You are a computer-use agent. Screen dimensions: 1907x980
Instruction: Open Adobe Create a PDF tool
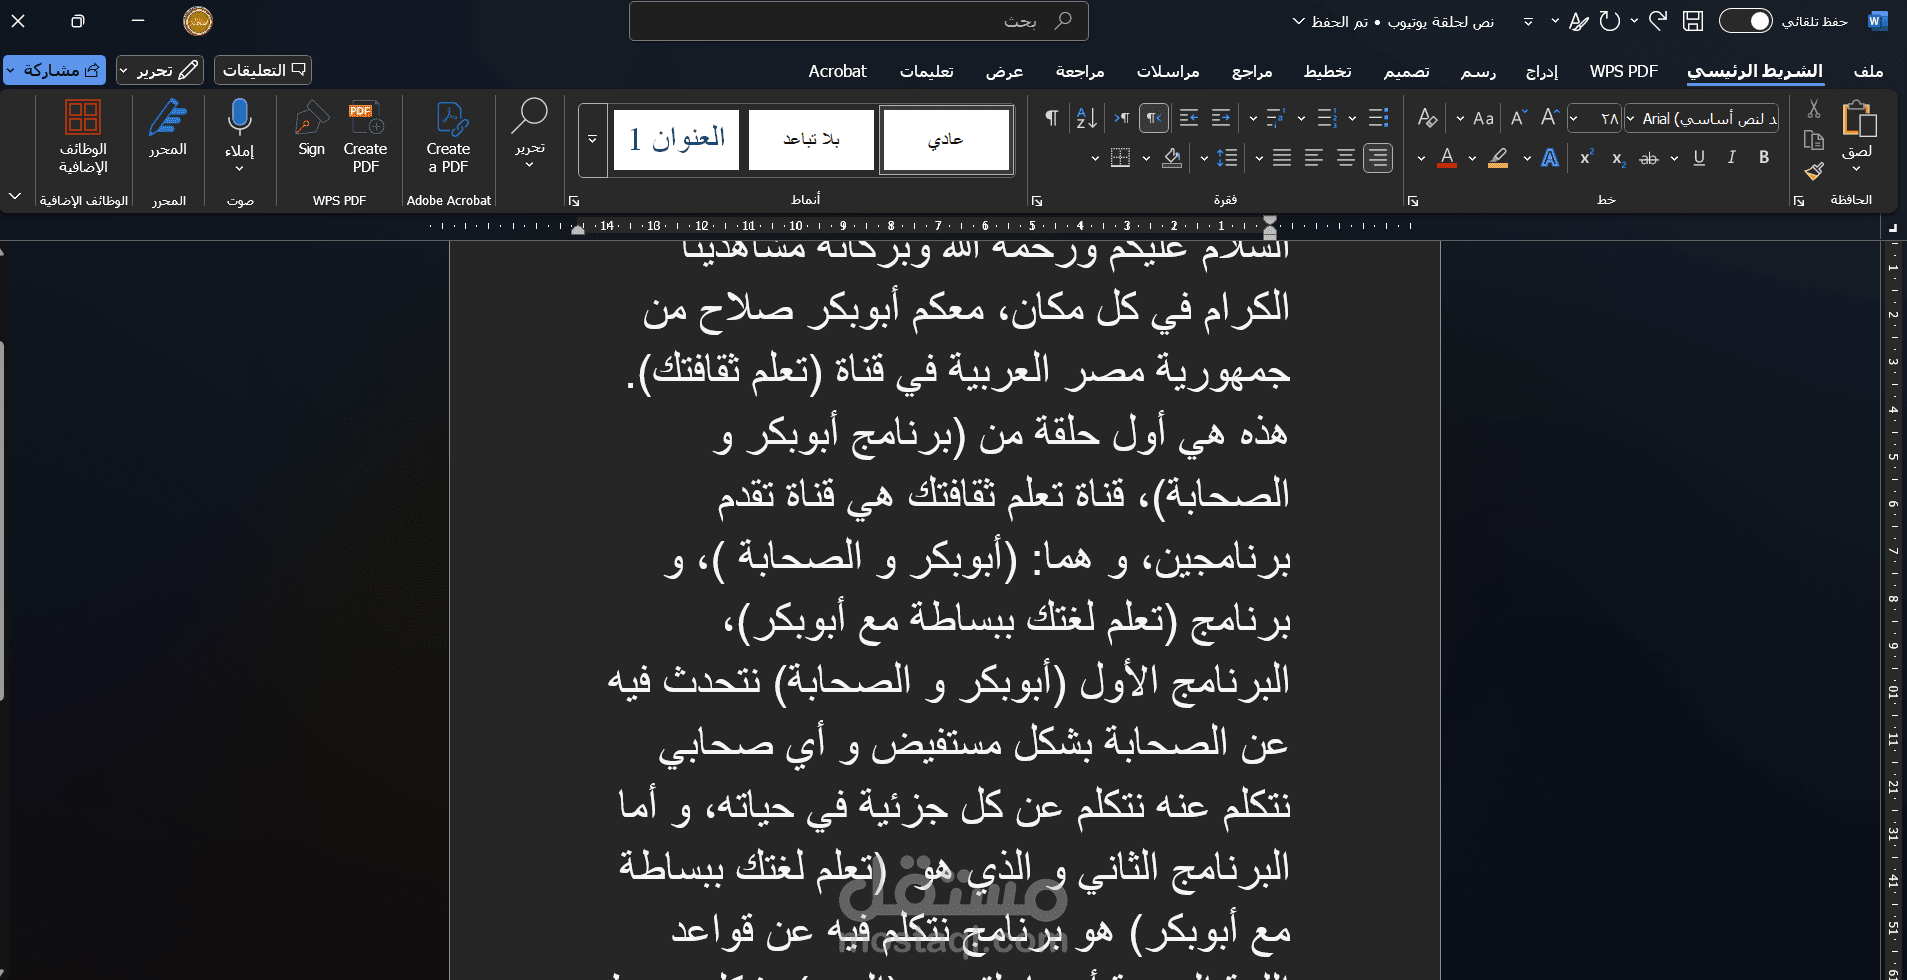click(x=449, y=138)
